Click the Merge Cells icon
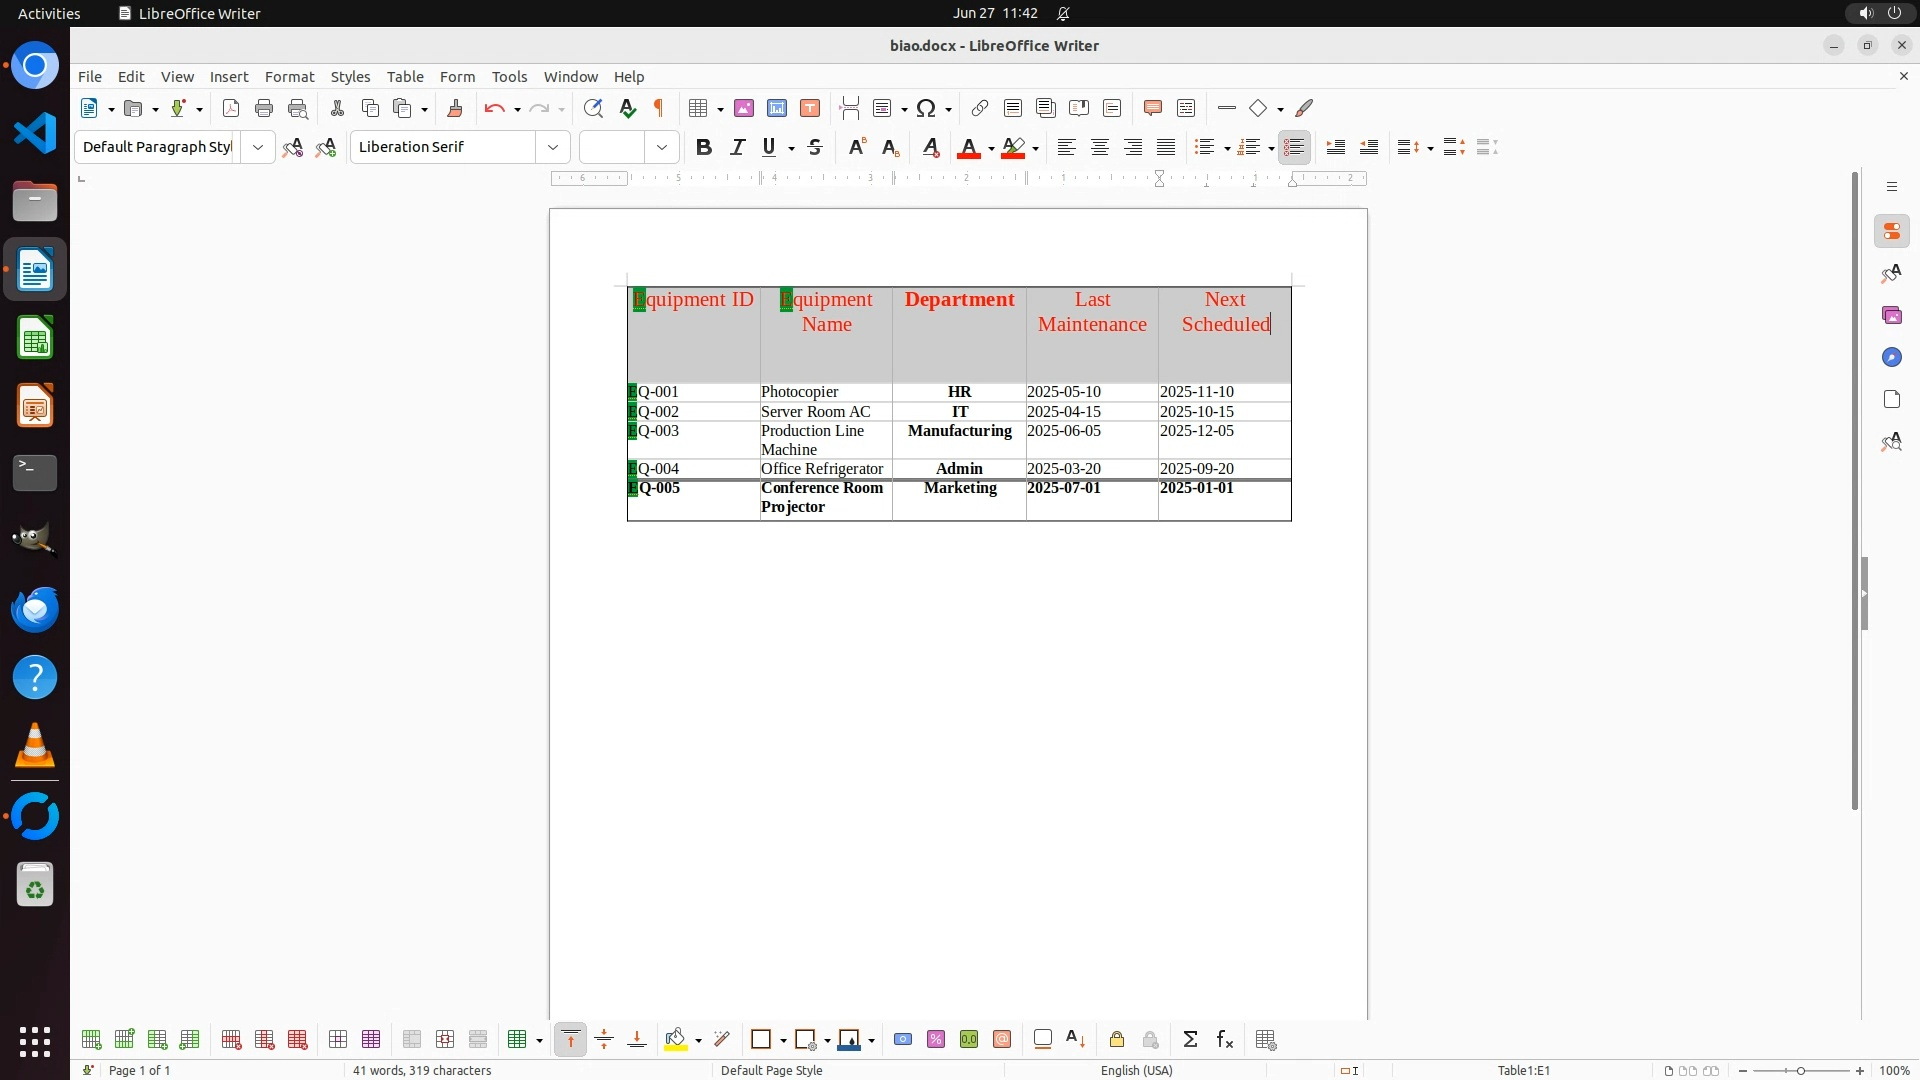The height and width of the screenshot is (1080, 1920). point(412,1040)
